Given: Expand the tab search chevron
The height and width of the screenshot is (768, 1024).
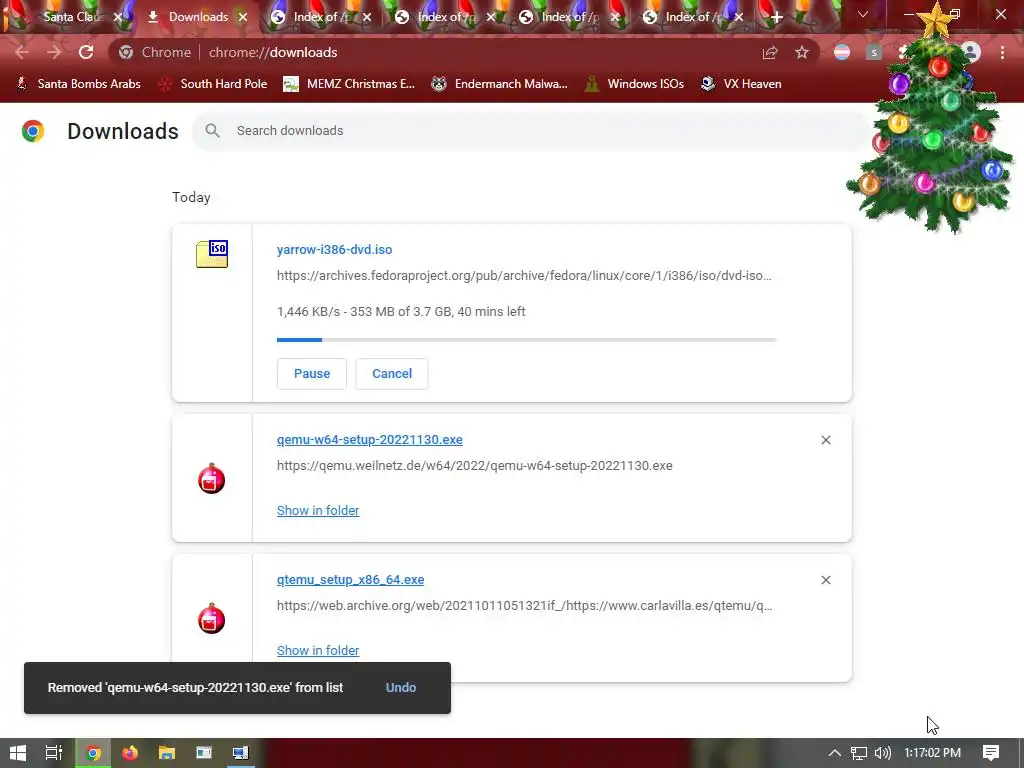Looking at the screenshot, I should [863, 14].
